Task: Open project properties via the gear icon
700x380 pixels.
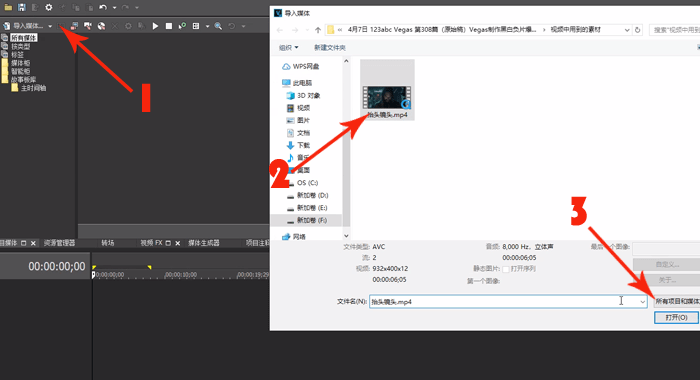Action: point(49,7)
